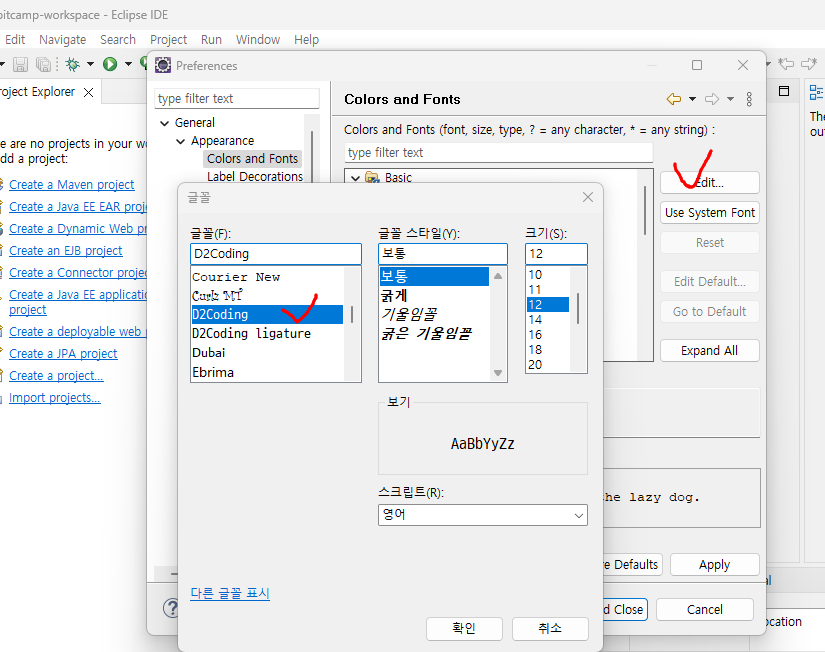Click Create a JPA project link
This screenshot has width=825, height=652.
click(x=63, y=354)
